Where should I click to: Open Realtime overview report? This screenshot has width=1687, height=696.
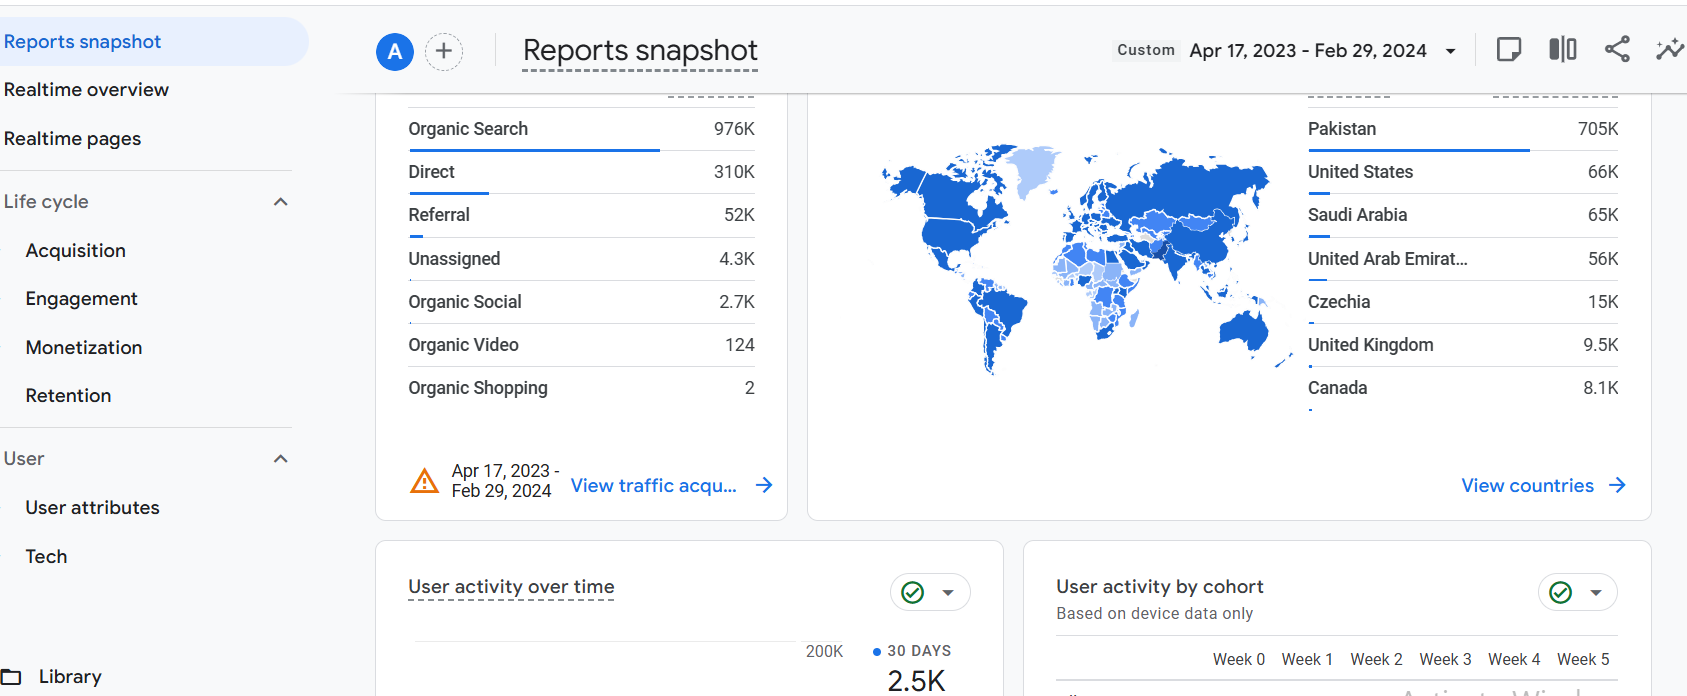86,90
